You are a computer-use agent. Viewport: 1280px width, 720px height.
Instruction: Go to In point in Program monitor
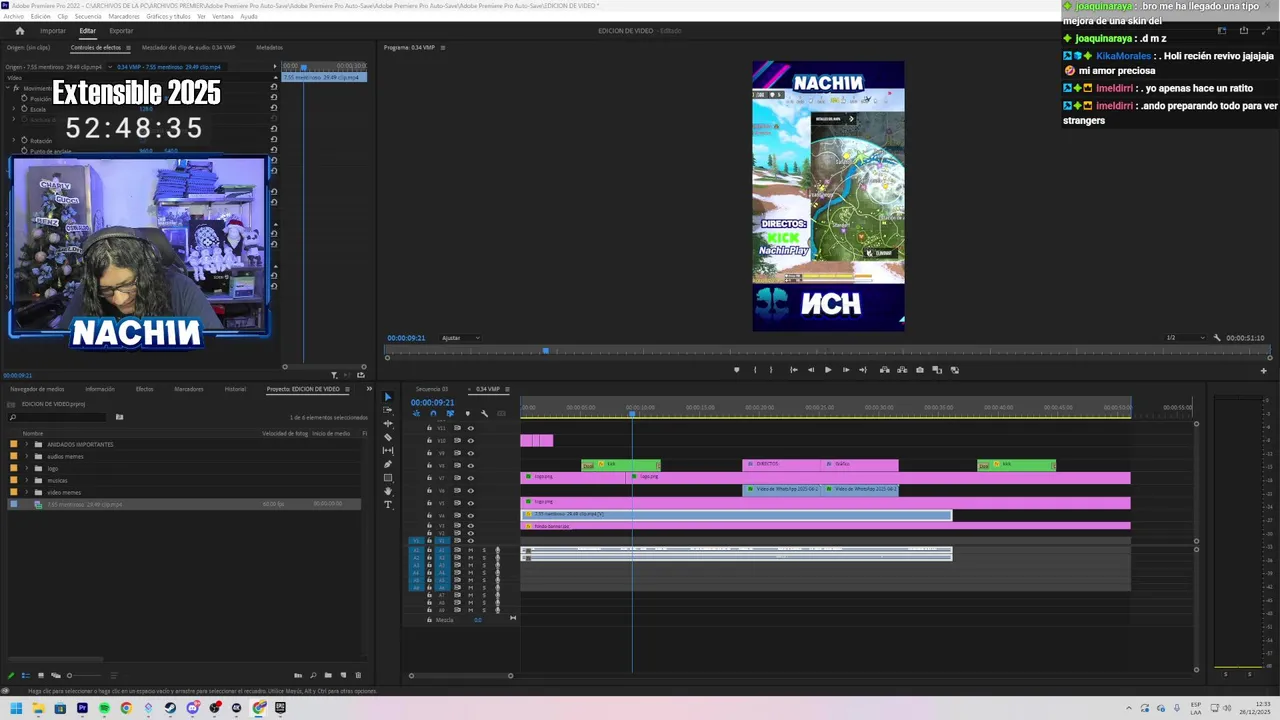click(793, 370)
